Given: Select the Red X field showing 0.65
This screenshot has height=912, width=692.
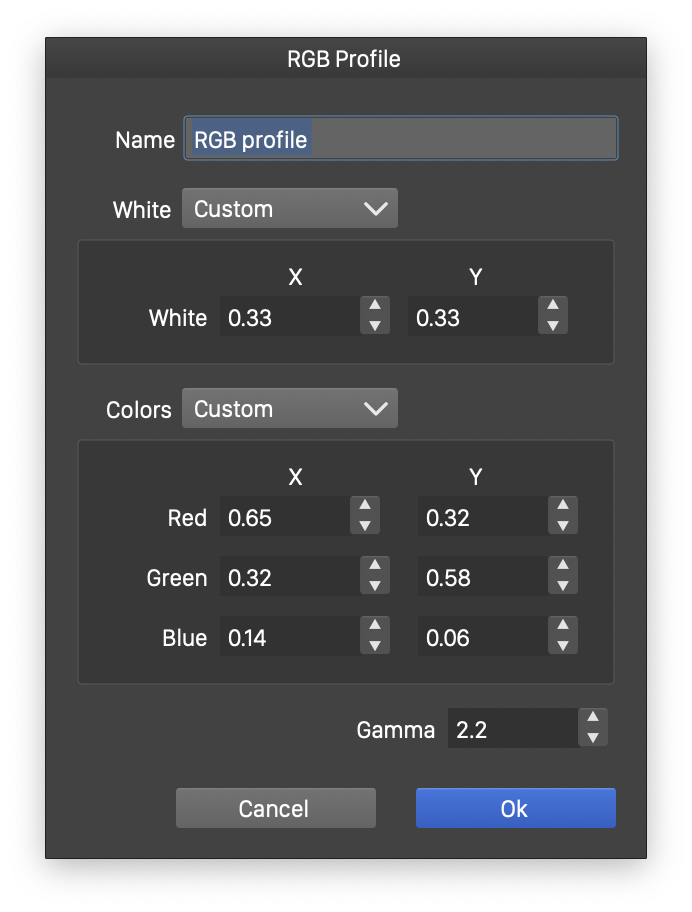Looking at the screenshot, I should (x=285, y=518).
